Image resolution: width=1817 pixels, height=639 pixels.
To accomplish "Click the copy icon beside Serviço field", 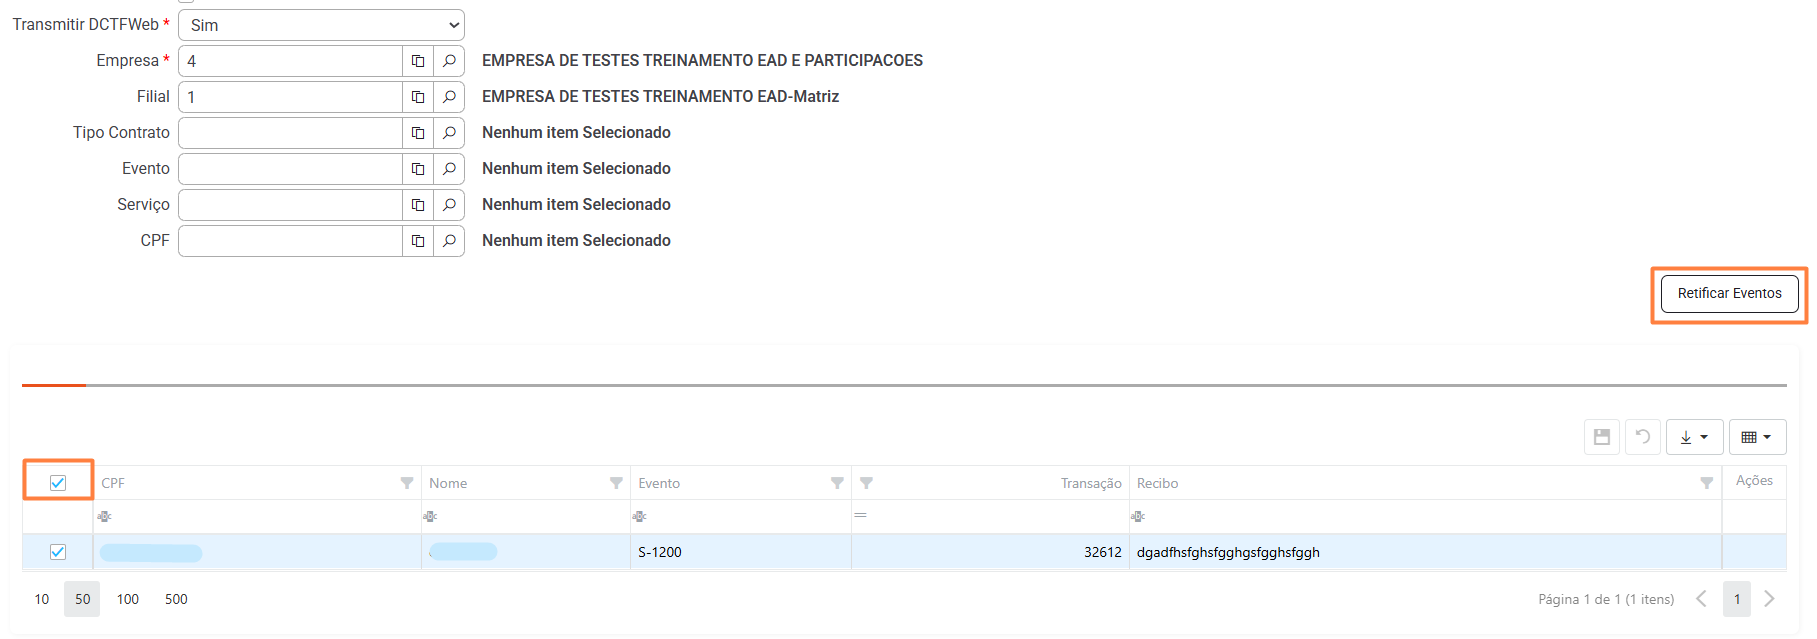I will coord(418,205).
